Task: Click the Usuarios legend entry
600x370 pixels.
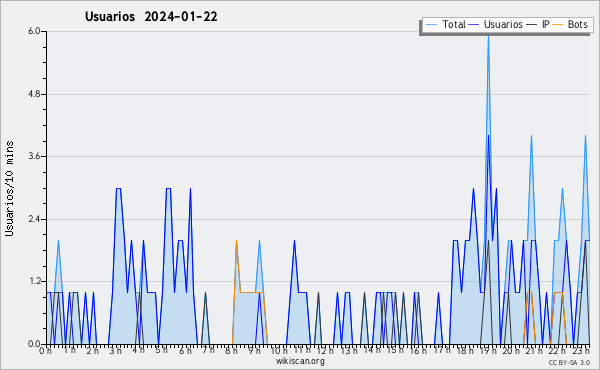Action: [x=496, y=24]
